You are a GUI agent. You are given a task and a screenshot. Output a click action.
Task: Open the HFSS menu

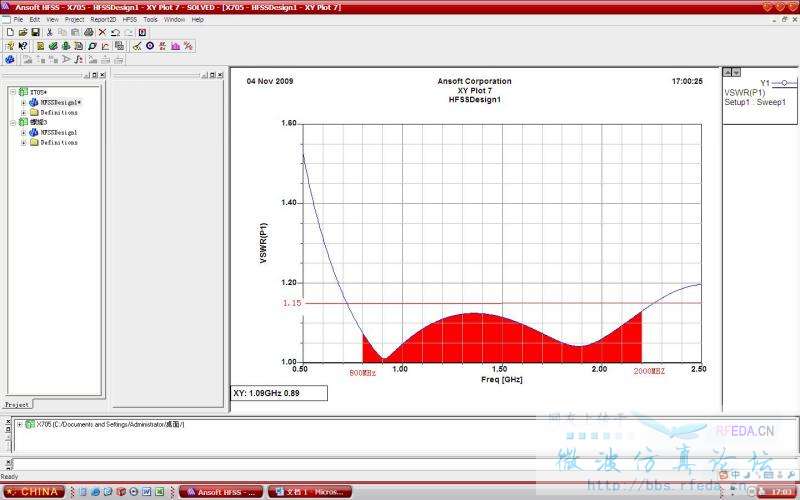(x=130, y=19)
